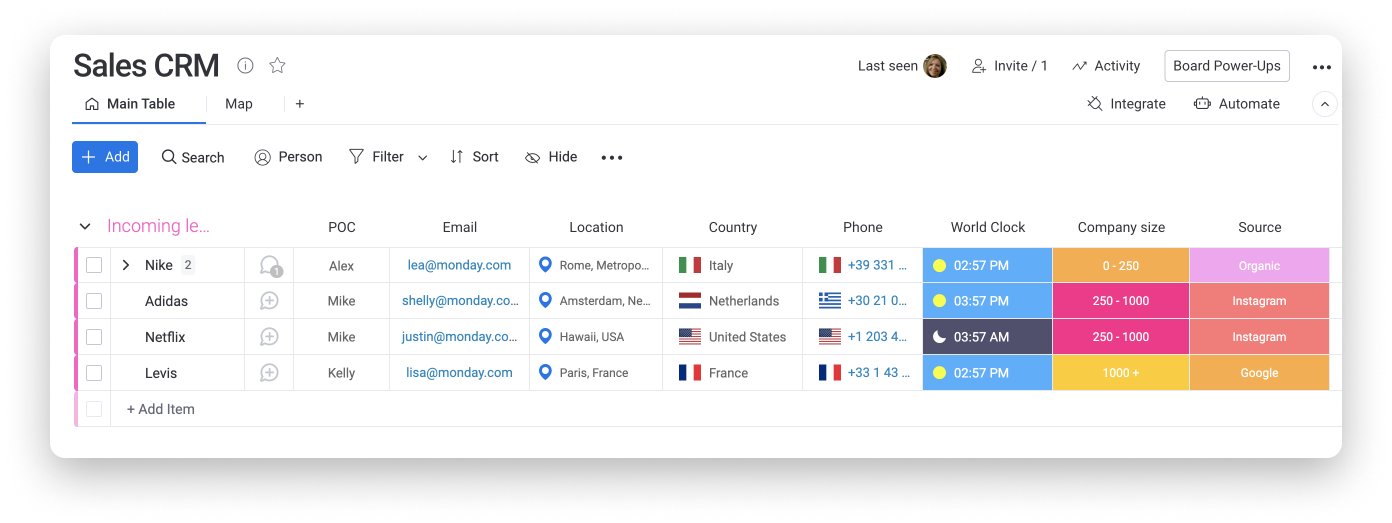Click the Organic source label for Nike
Screen dimensions: 1392x523
1258,266
